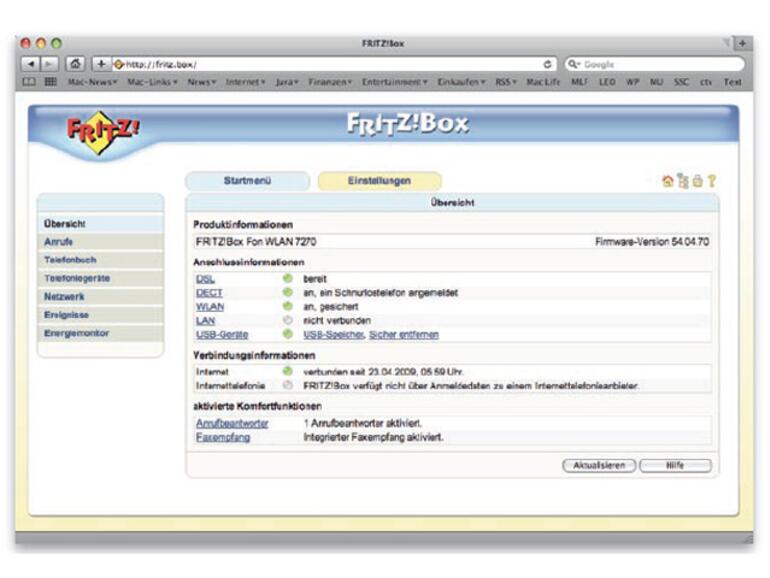Expand the RSS bookmarks folder
Image resolution: width=770 pixels, height=578 pixels.
click(506, 82)
